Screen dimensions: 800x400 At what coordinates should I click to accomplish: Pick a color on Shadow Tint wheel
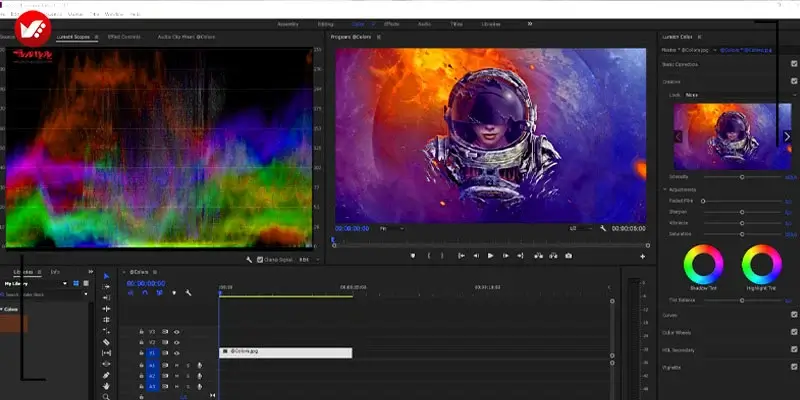click(x=704, y=264)
